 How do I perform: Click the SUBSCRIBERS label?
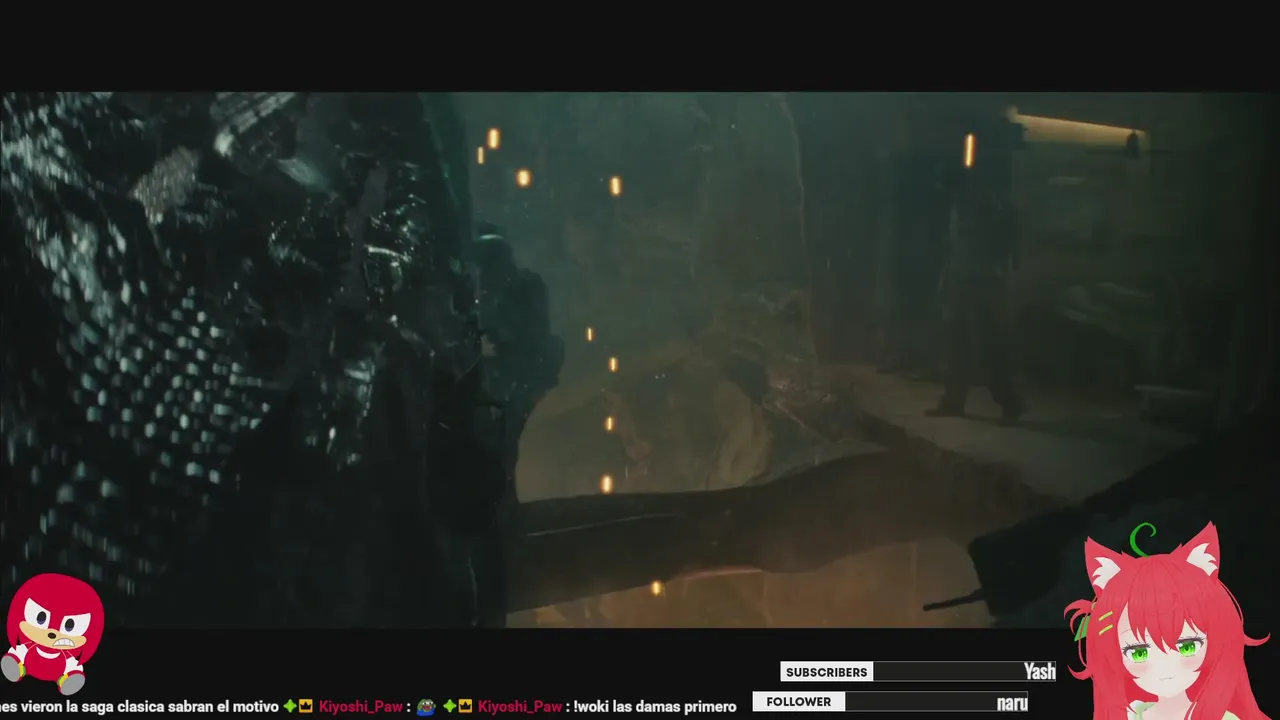click(826, 672)
